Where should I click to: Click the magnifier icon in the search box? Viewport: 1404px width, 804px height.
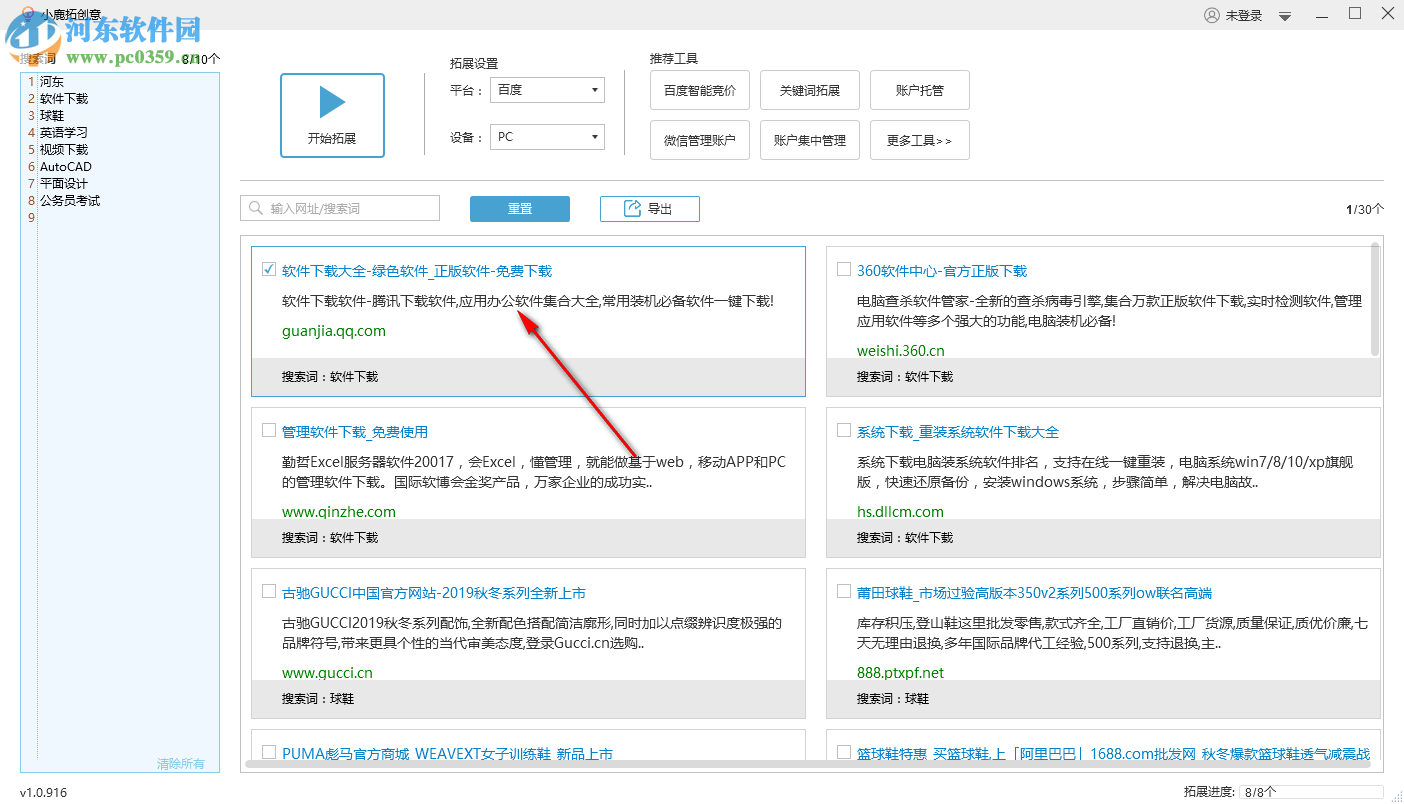click(255, 208)
